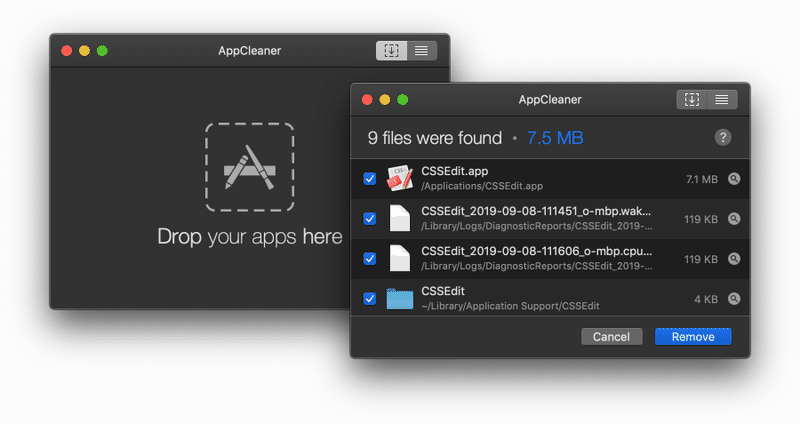Zoom the back AppCleaner window with green button
Screen dimensions: 800x424
click(102, 51)
